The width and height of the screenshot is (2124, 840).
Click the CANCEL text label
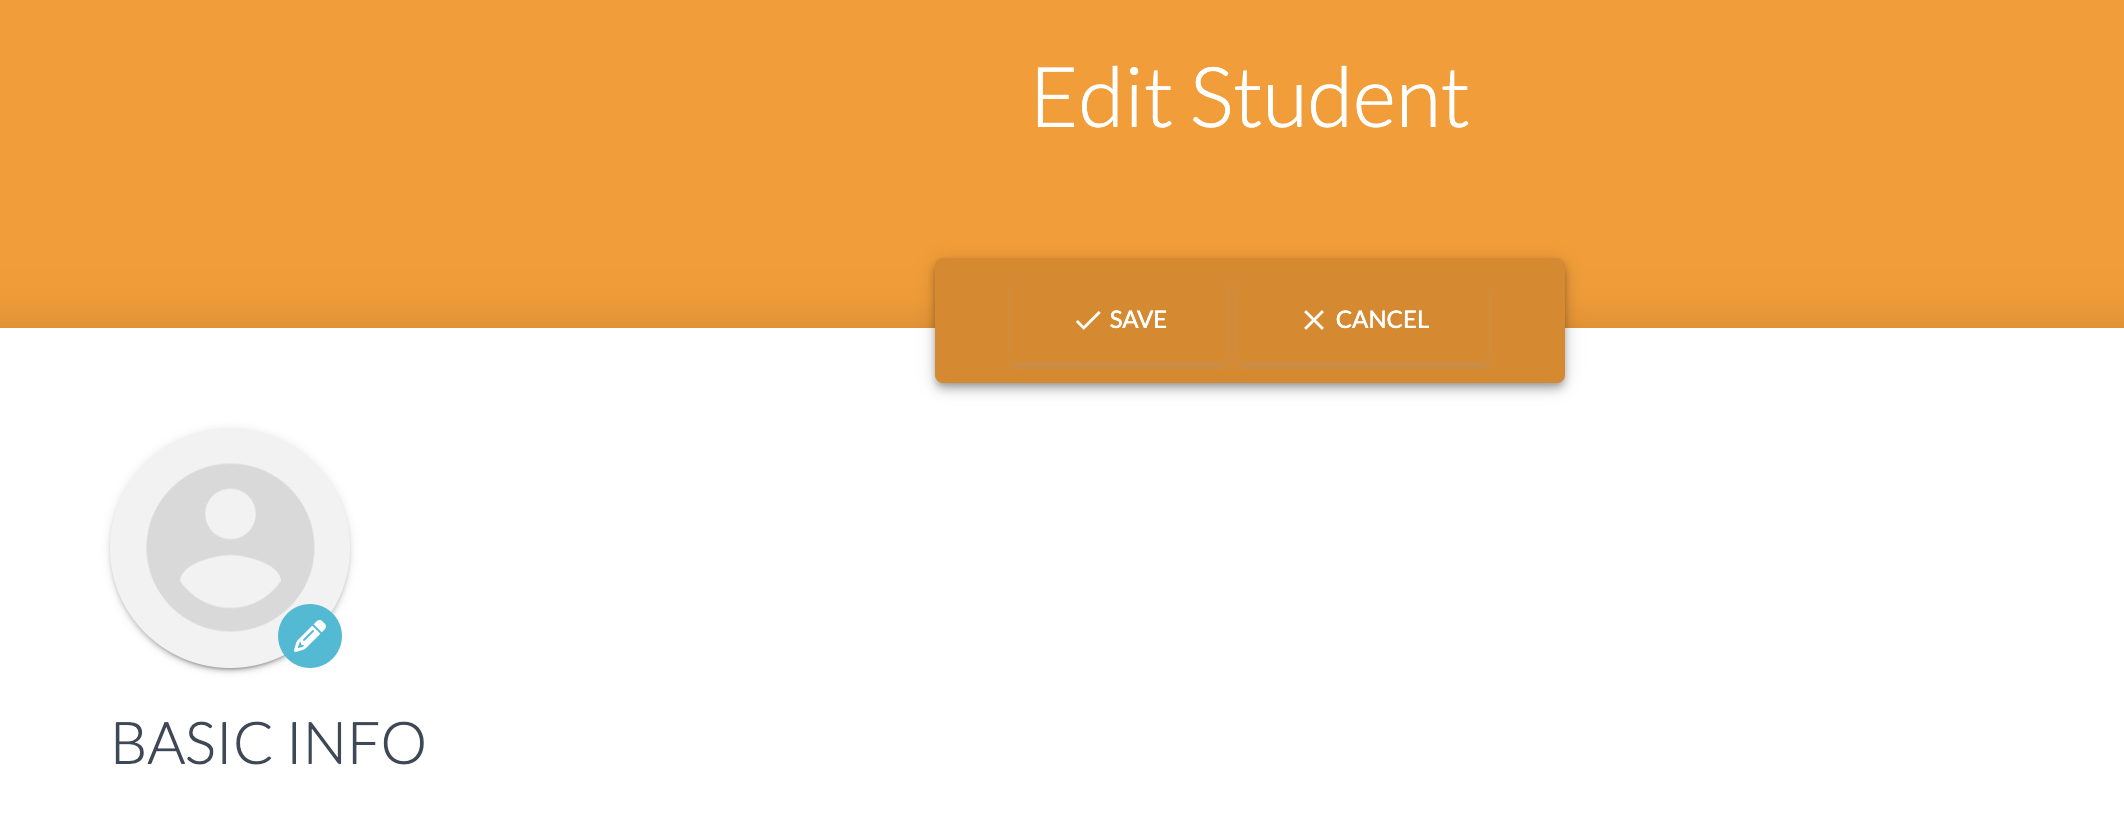(x=1382, y=320)
